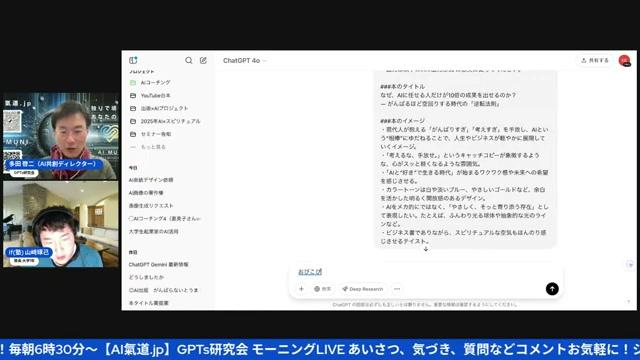This screenshot has width=640, height=360.
Task: Open the 2025年 AI×スピリチュアル project
Action: pos(170,121)
